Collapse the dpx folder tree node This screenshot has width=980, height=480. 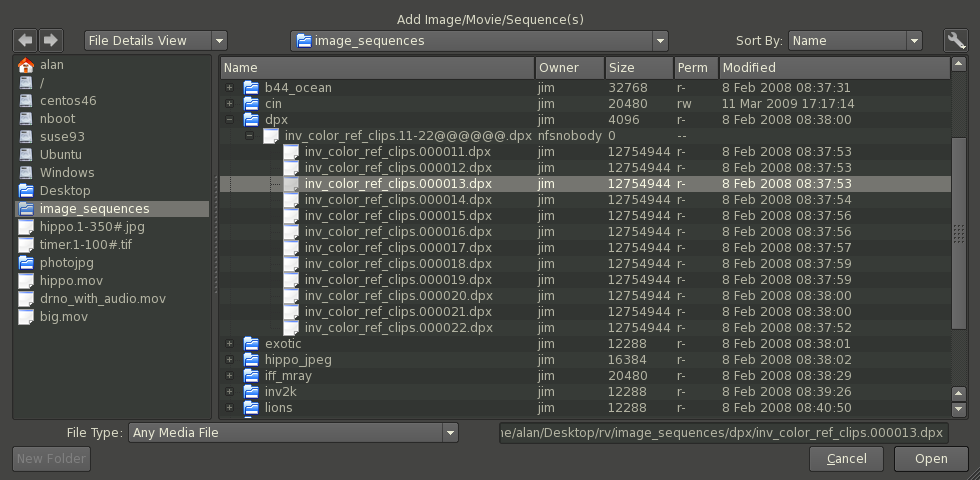tap(229, 119)
